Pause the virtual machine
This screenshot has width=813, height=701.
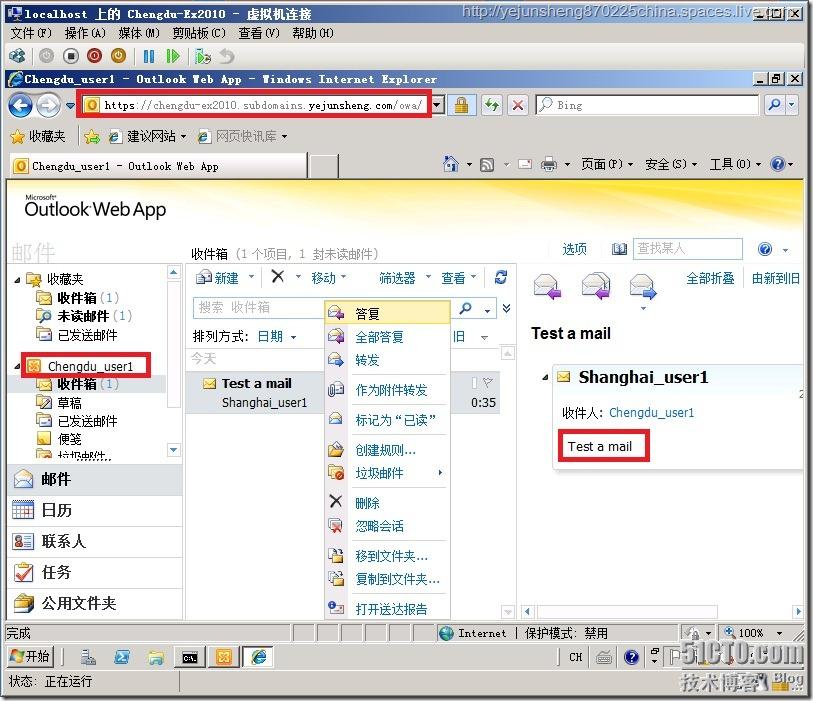pos(149,55)
